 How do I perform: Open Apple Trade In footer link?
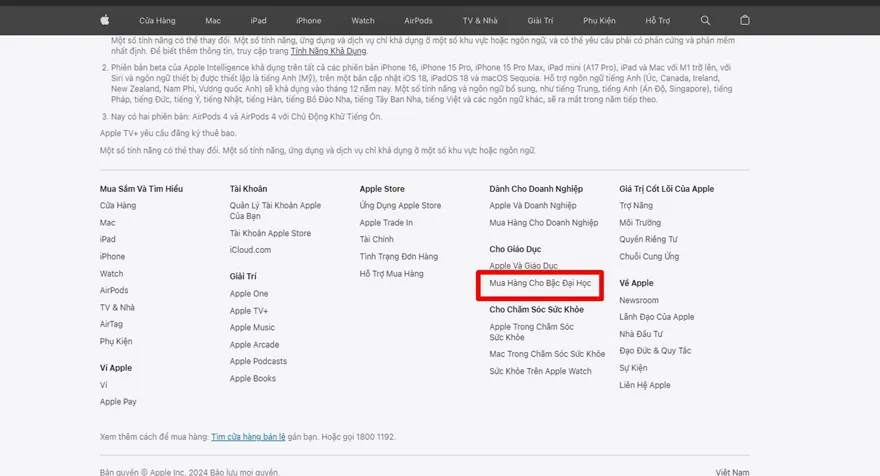click(386, 223)
